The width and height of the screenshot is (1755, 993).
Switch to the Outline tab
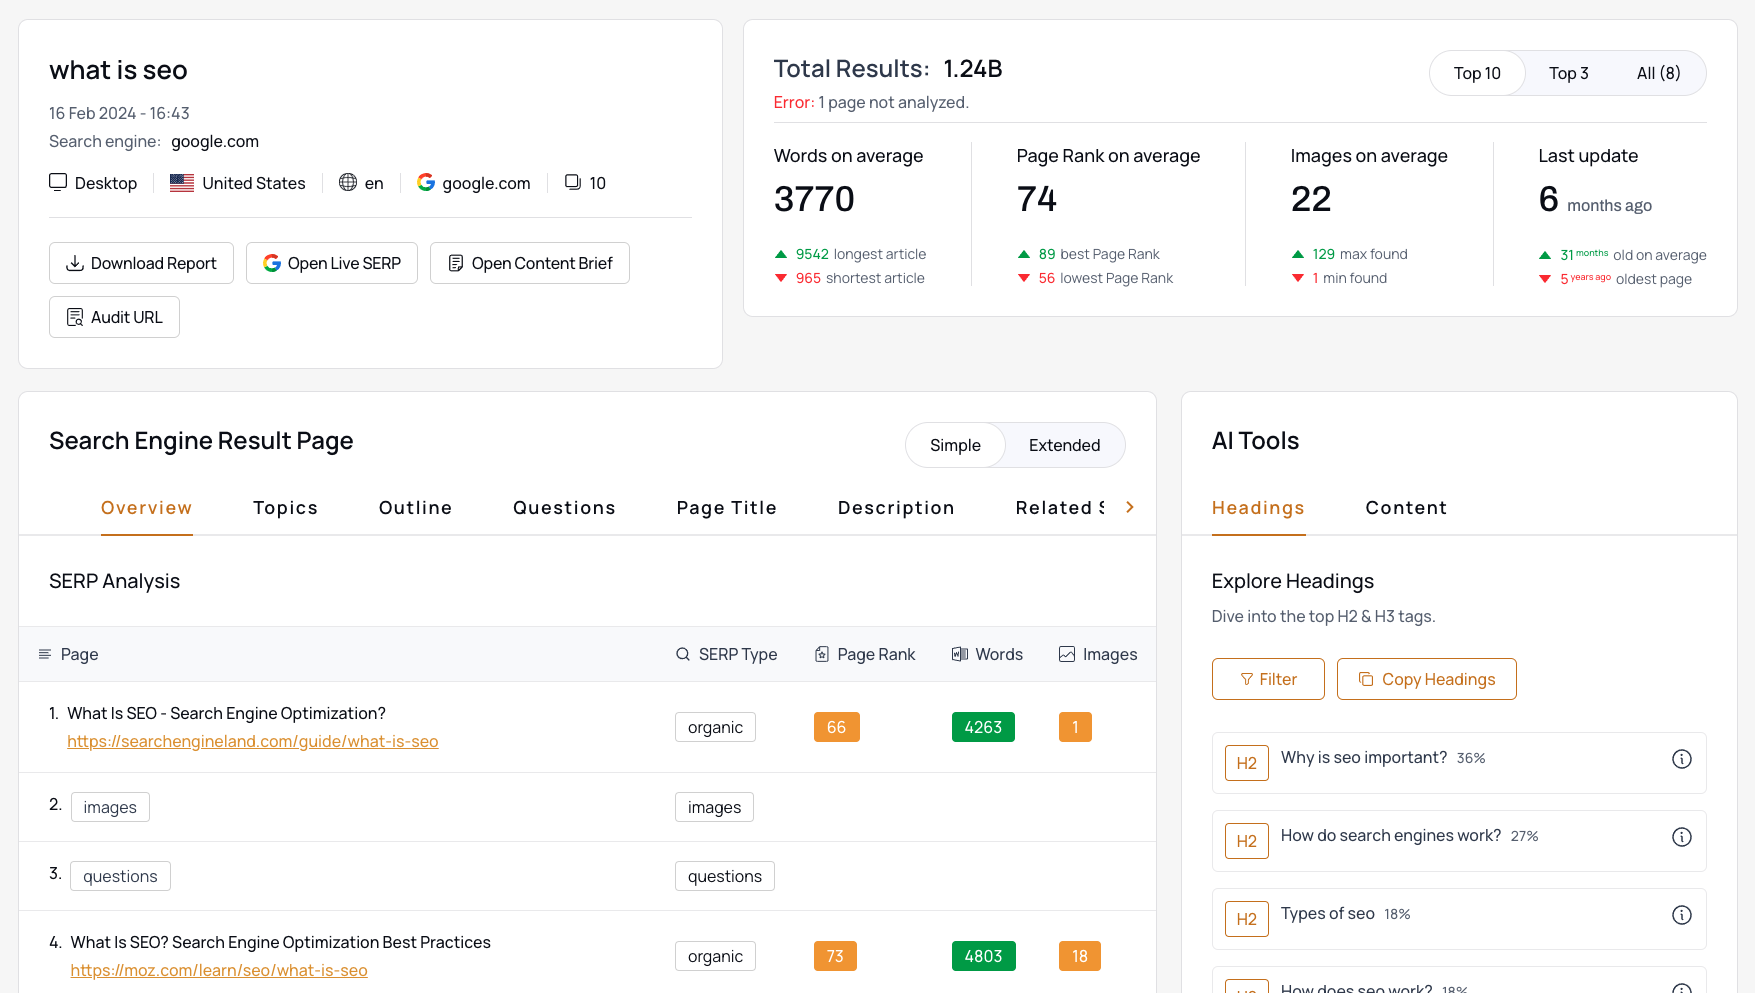(415, 507)
